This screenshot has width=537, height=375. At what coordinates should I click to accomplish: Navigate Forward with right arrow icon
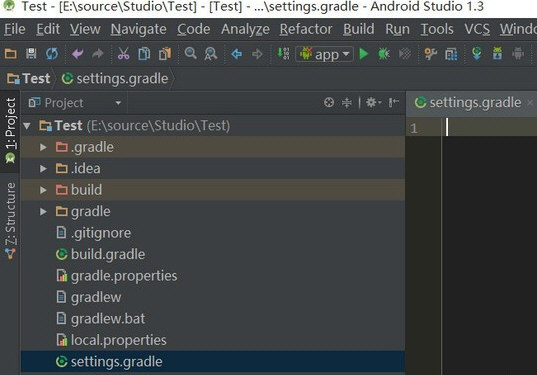(x=257, y=54)
